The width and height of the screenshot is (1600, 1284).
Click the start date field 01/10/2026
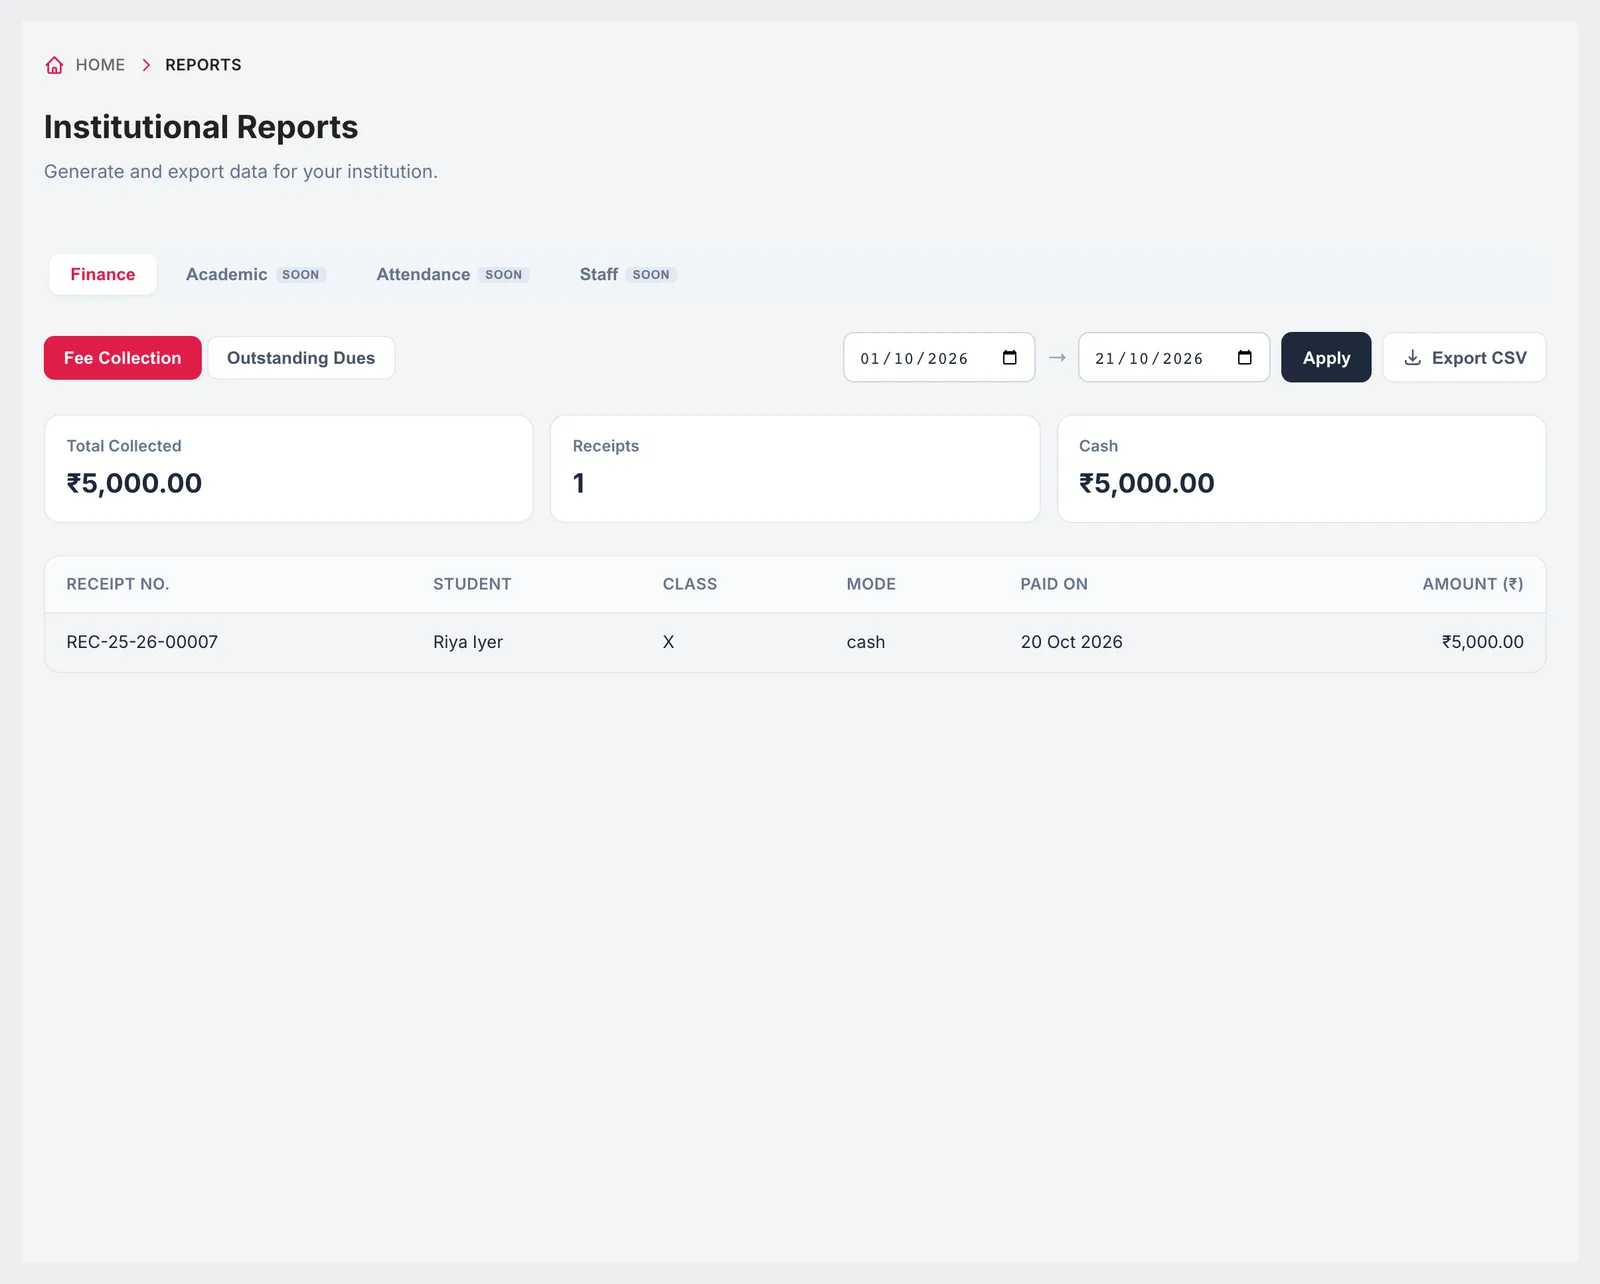point(939,358)
